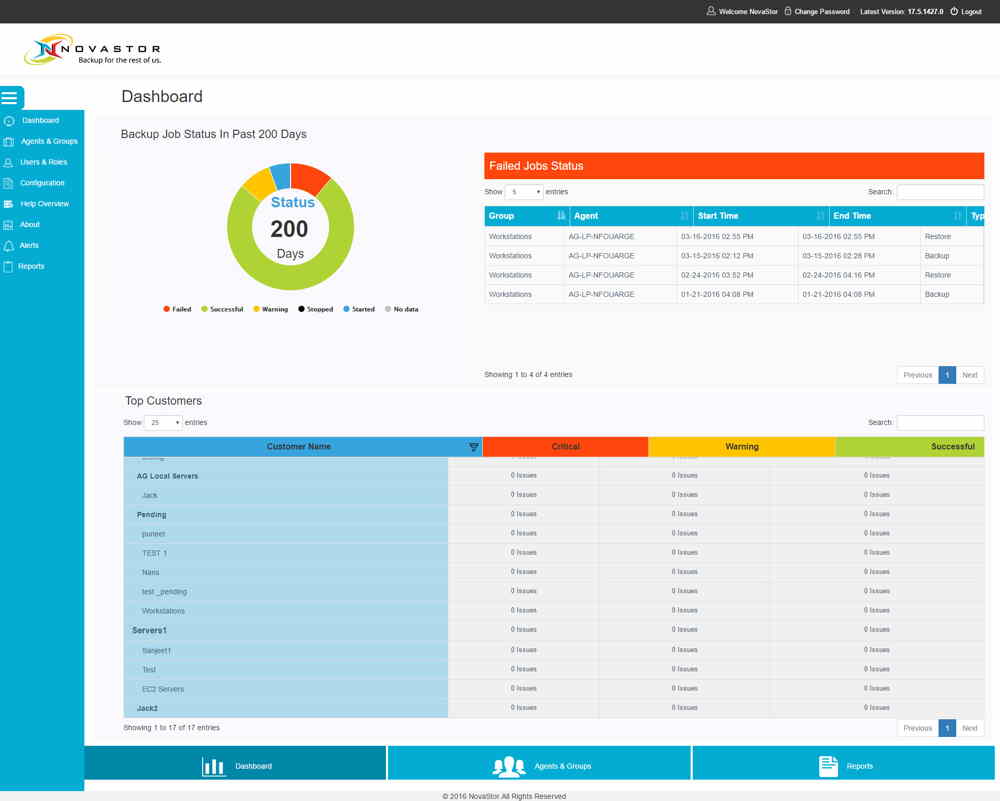Open the Top Customers entries count dropdown
The height and width of the screenshot is (801, 1000).
pos(163,423)
